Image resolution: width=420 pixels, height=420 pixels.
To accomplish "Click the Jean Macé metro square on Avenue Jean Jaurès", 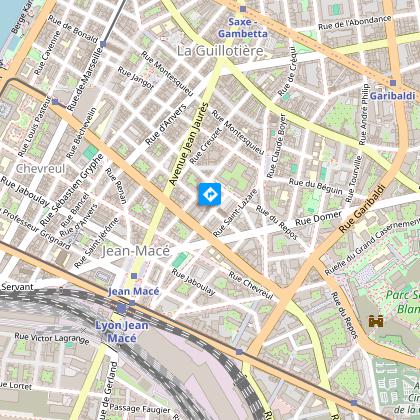I will (134, 276).
